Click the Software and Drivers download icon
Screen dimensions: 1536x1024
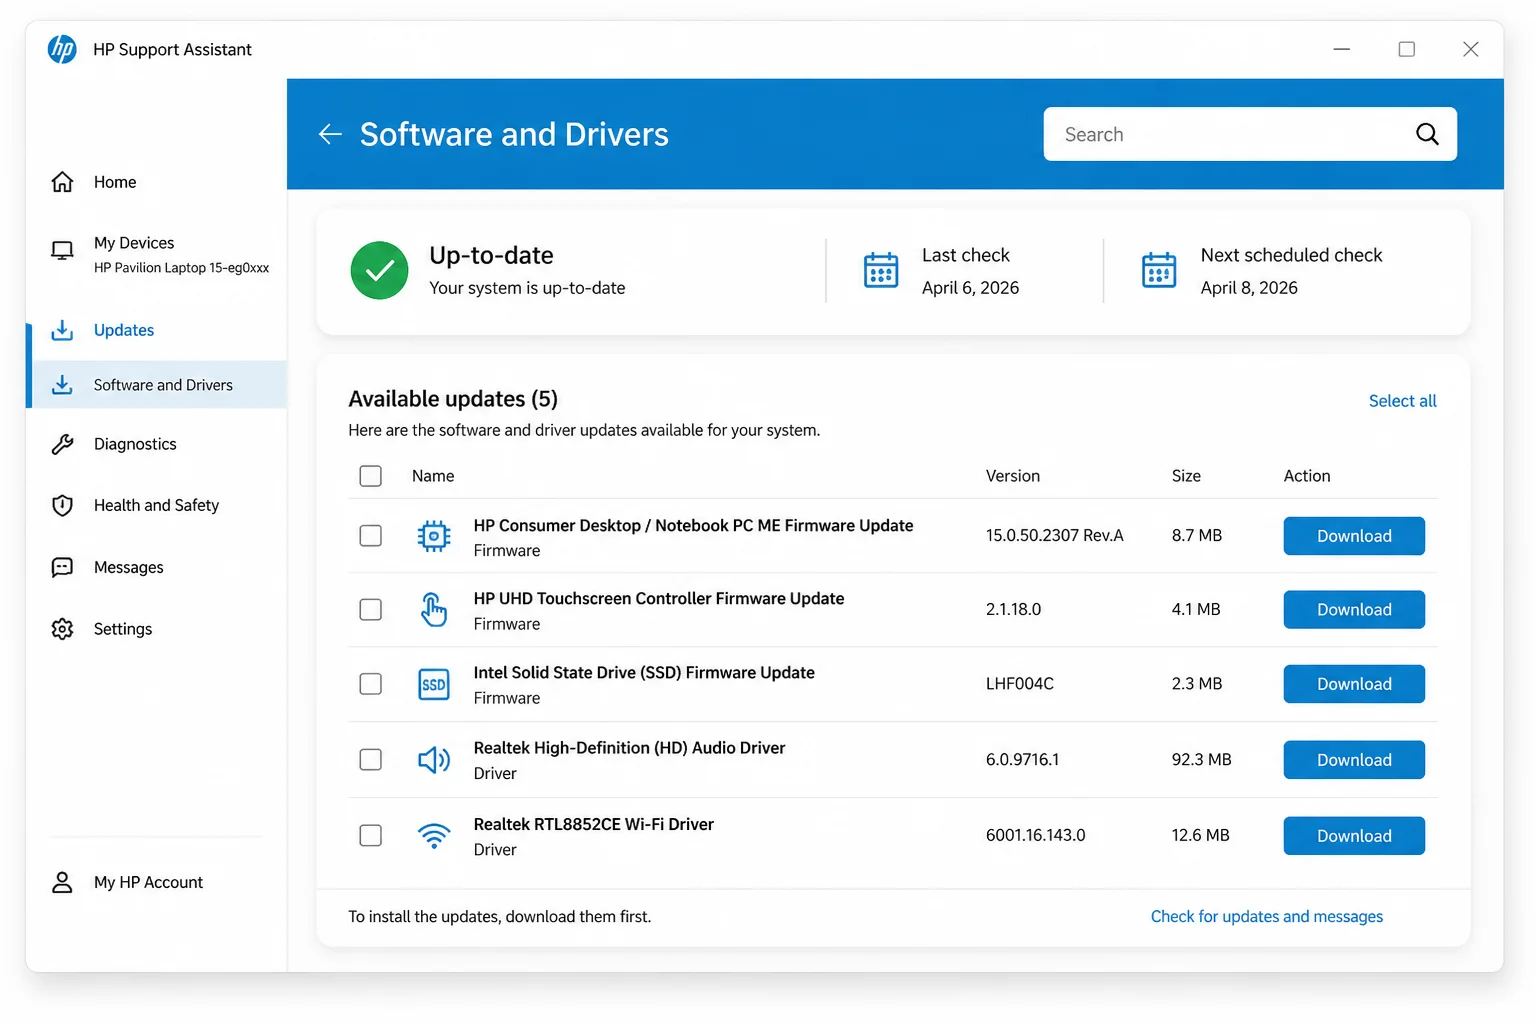pyautogui.click(x=62, y=385)
